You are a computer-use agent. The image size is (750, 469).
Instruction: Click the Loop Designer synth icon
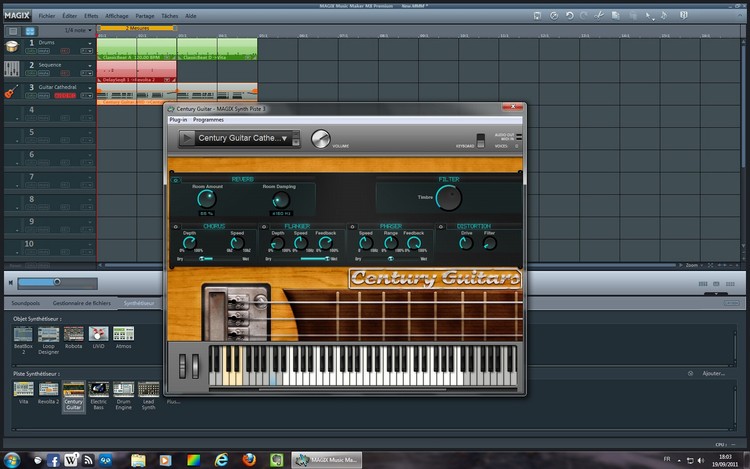pyautogui.click(x=48, y=334)
